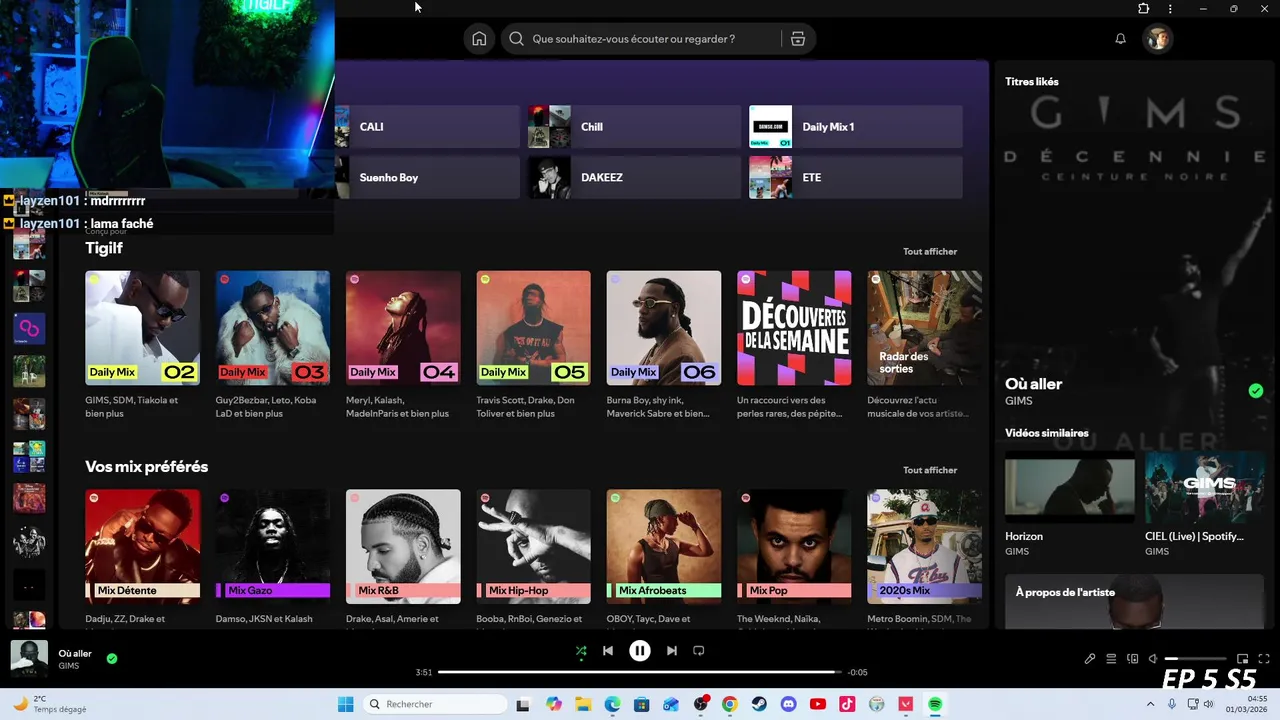Open the DAKEEZ shortcut tile
Screen dimensions: 1280x720
pos(635,177)
